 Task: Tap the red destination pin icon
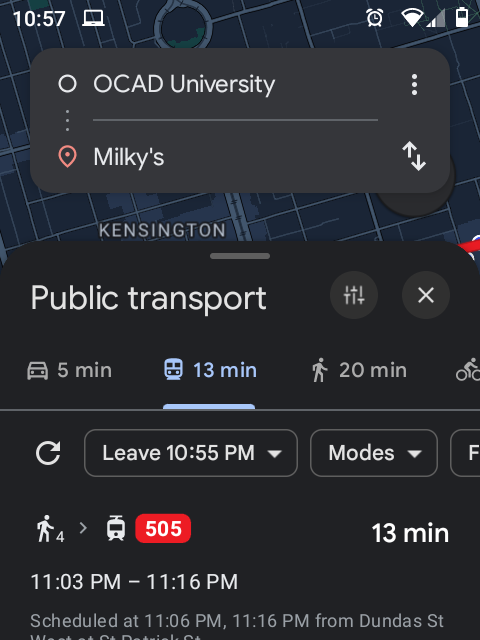[x=67, y=157]
